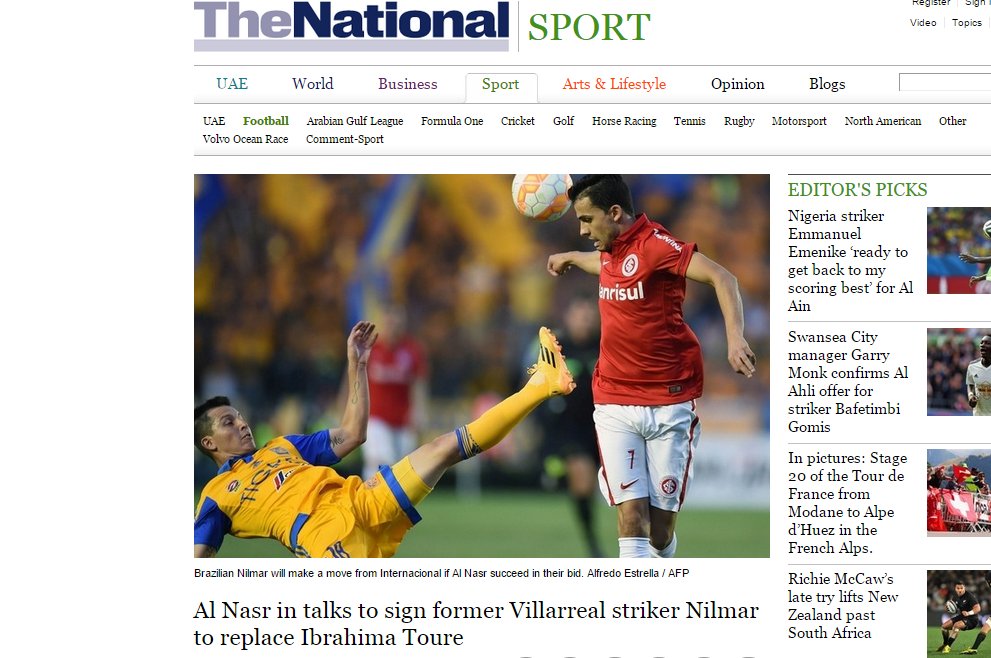991x658 pixels.
Task: Click the Swansea City Gomis story thumbnail
Action: pos(959,372)
